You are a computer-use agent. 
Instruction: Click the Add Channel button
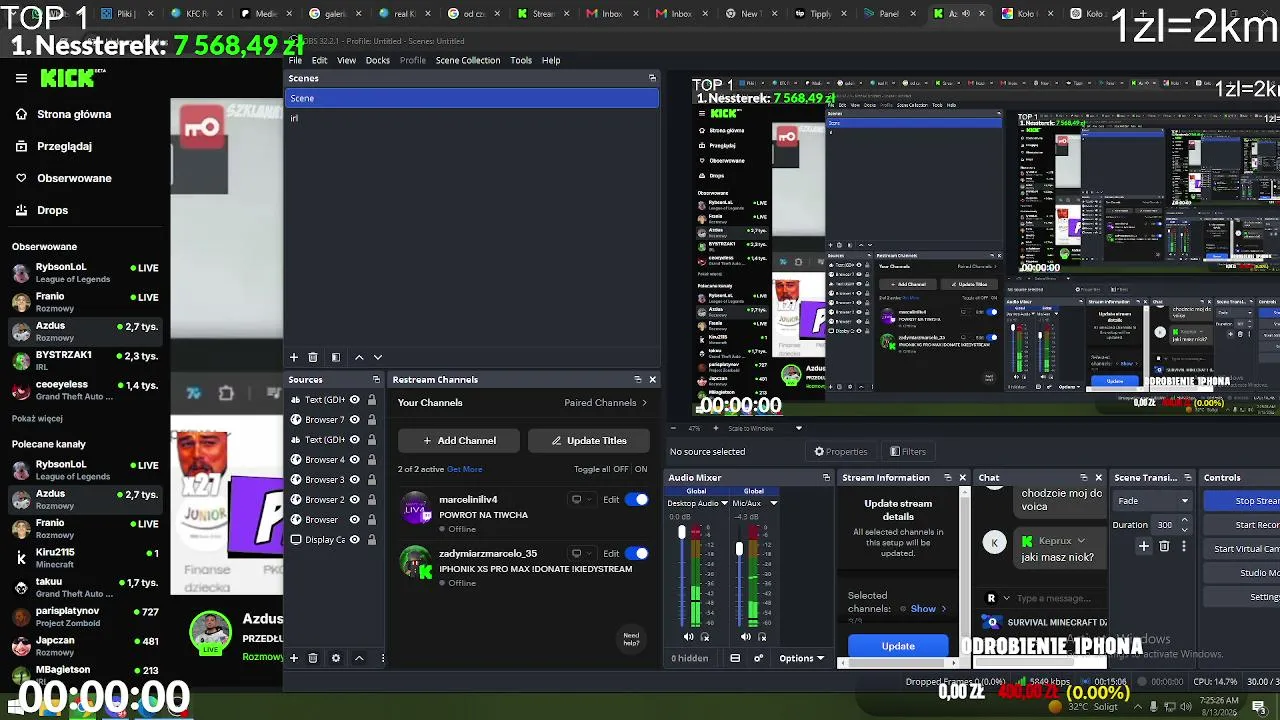point(459,441)
